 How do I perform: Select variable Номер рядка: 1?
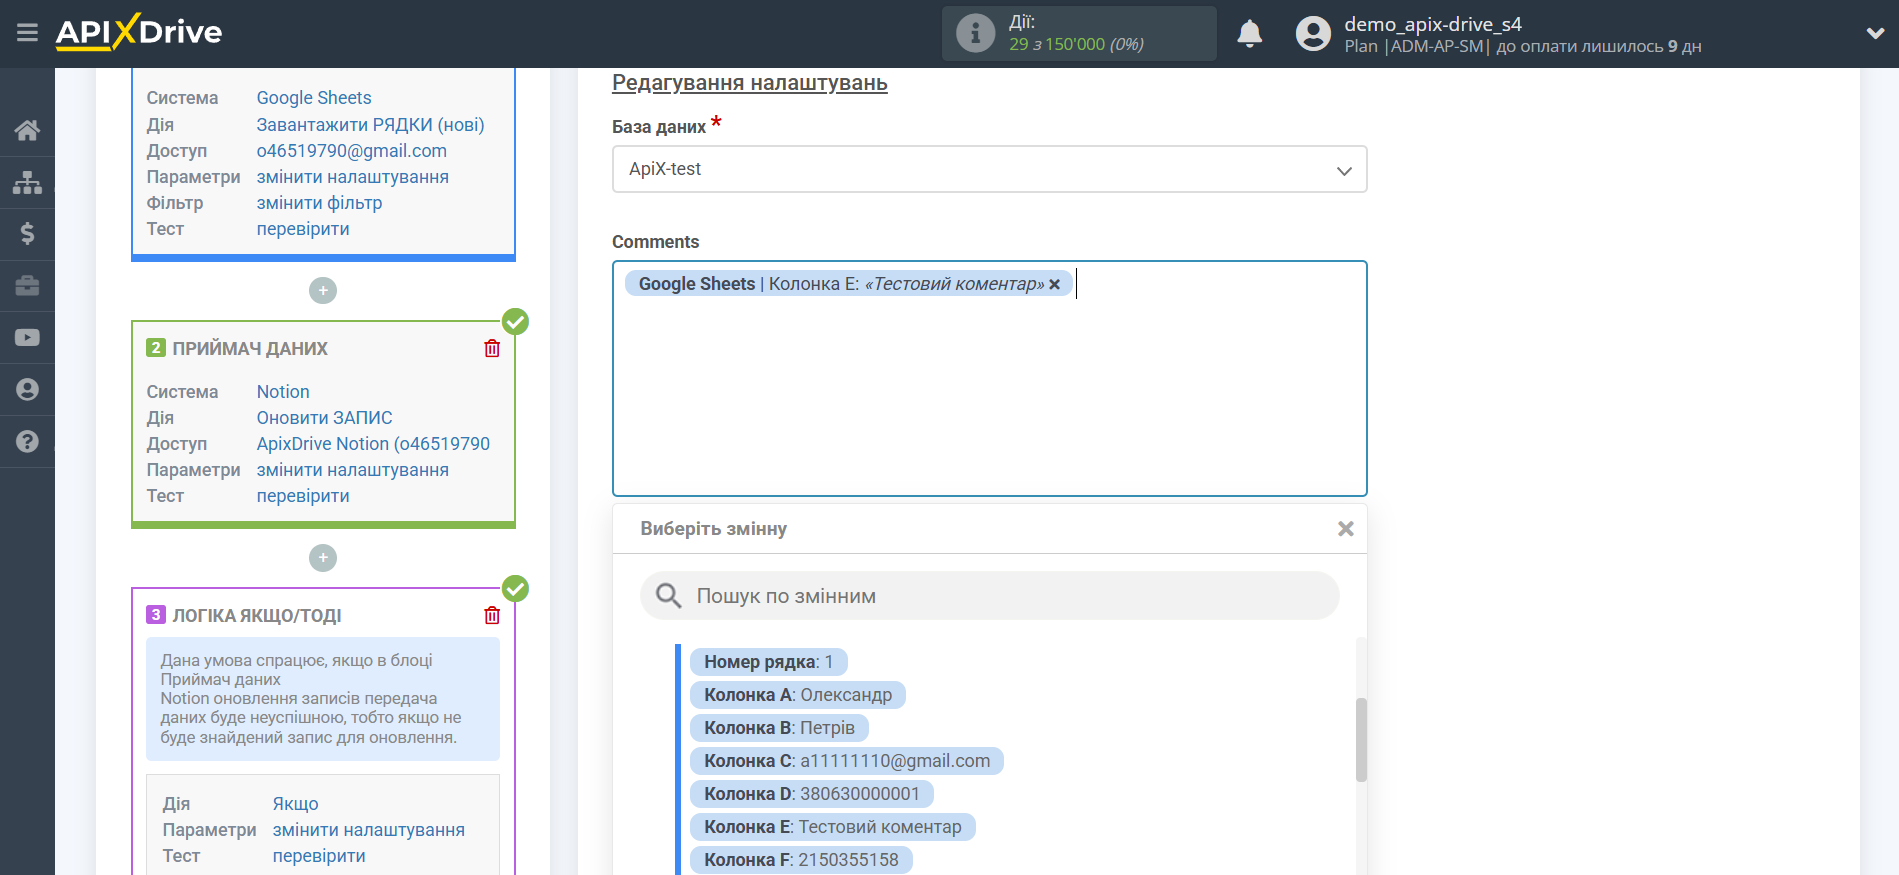point(768,662)
